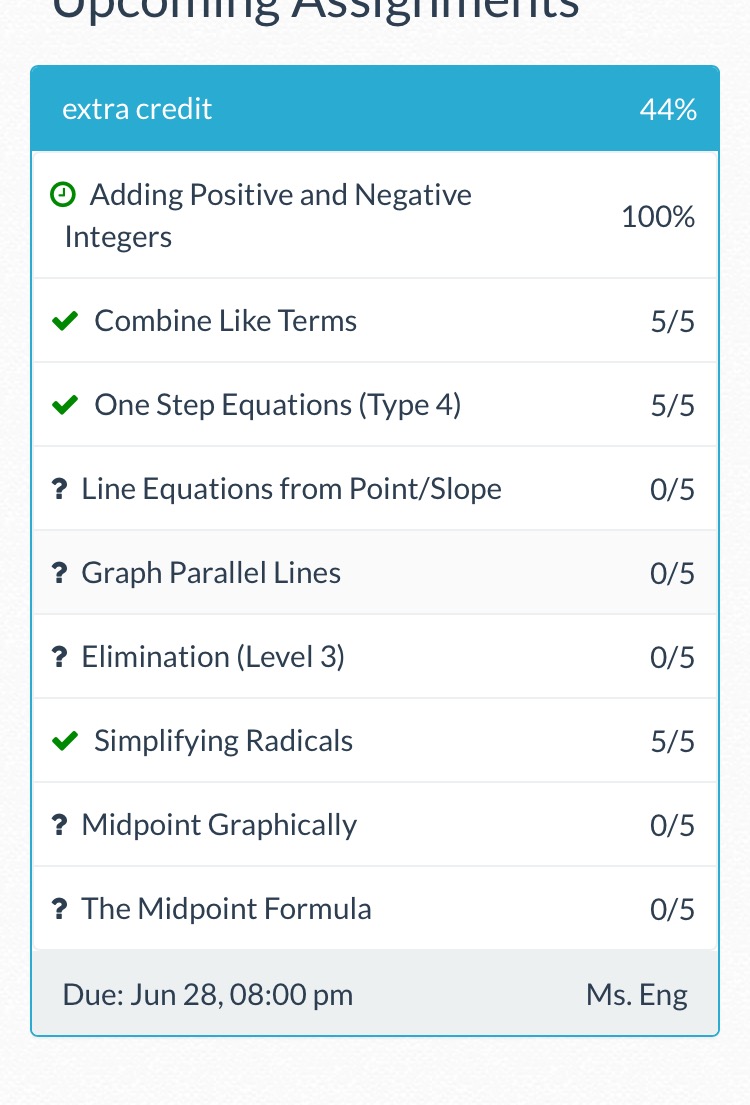Screen dimensions: 750x1105
Task: Click the extra credit header title
Action: point(137,109)
